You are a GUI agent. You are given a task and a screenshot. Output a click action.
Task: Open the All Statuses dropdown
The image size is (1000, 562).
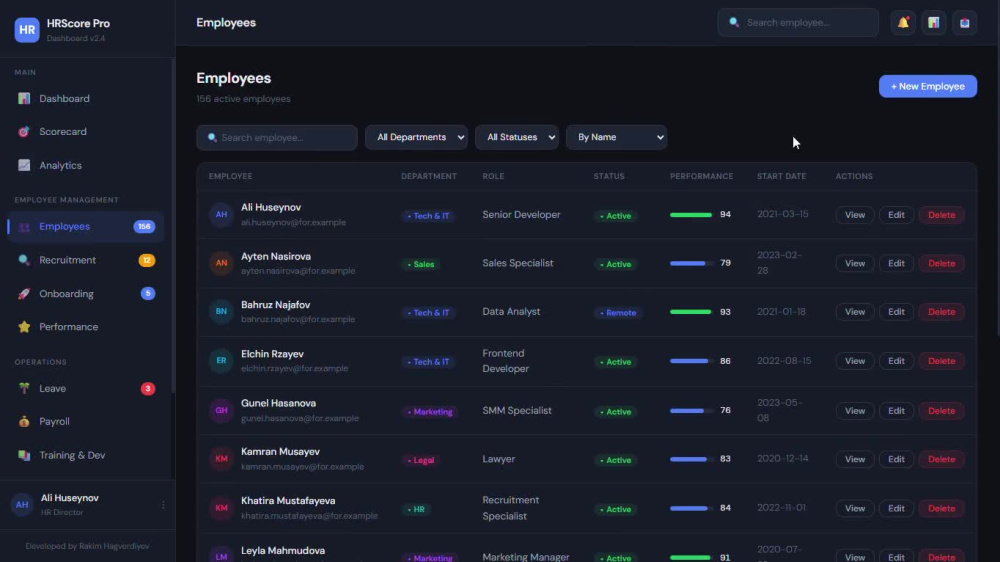pos(517,137)
